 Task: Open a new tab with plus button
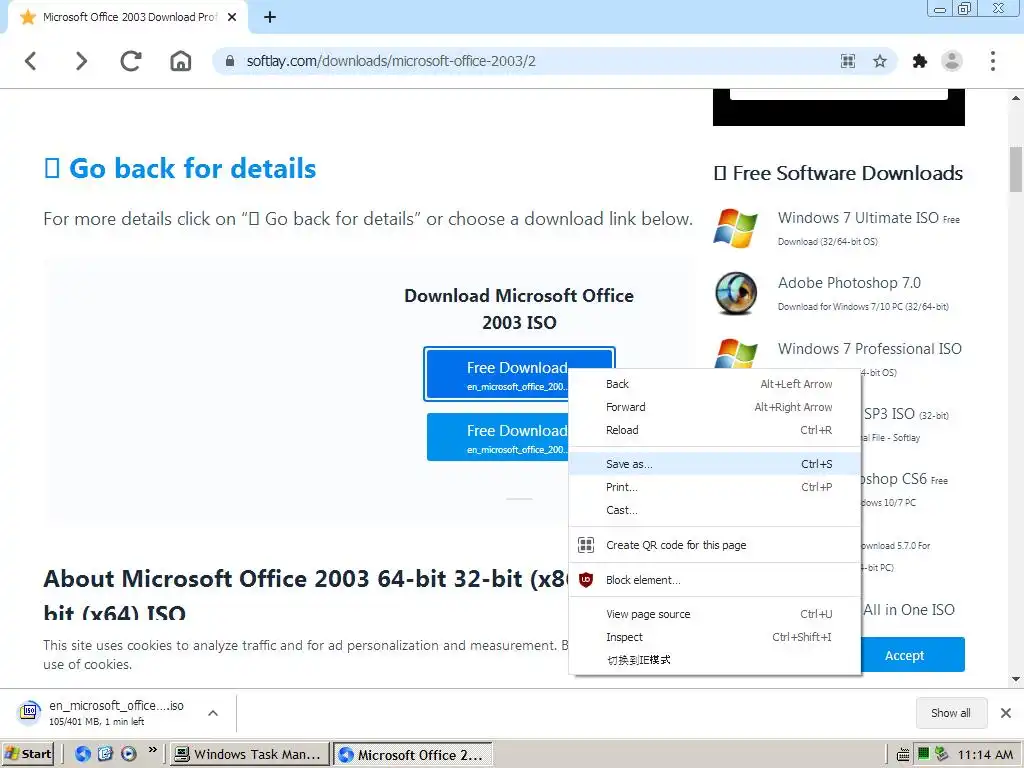click(x=270, y=18)
